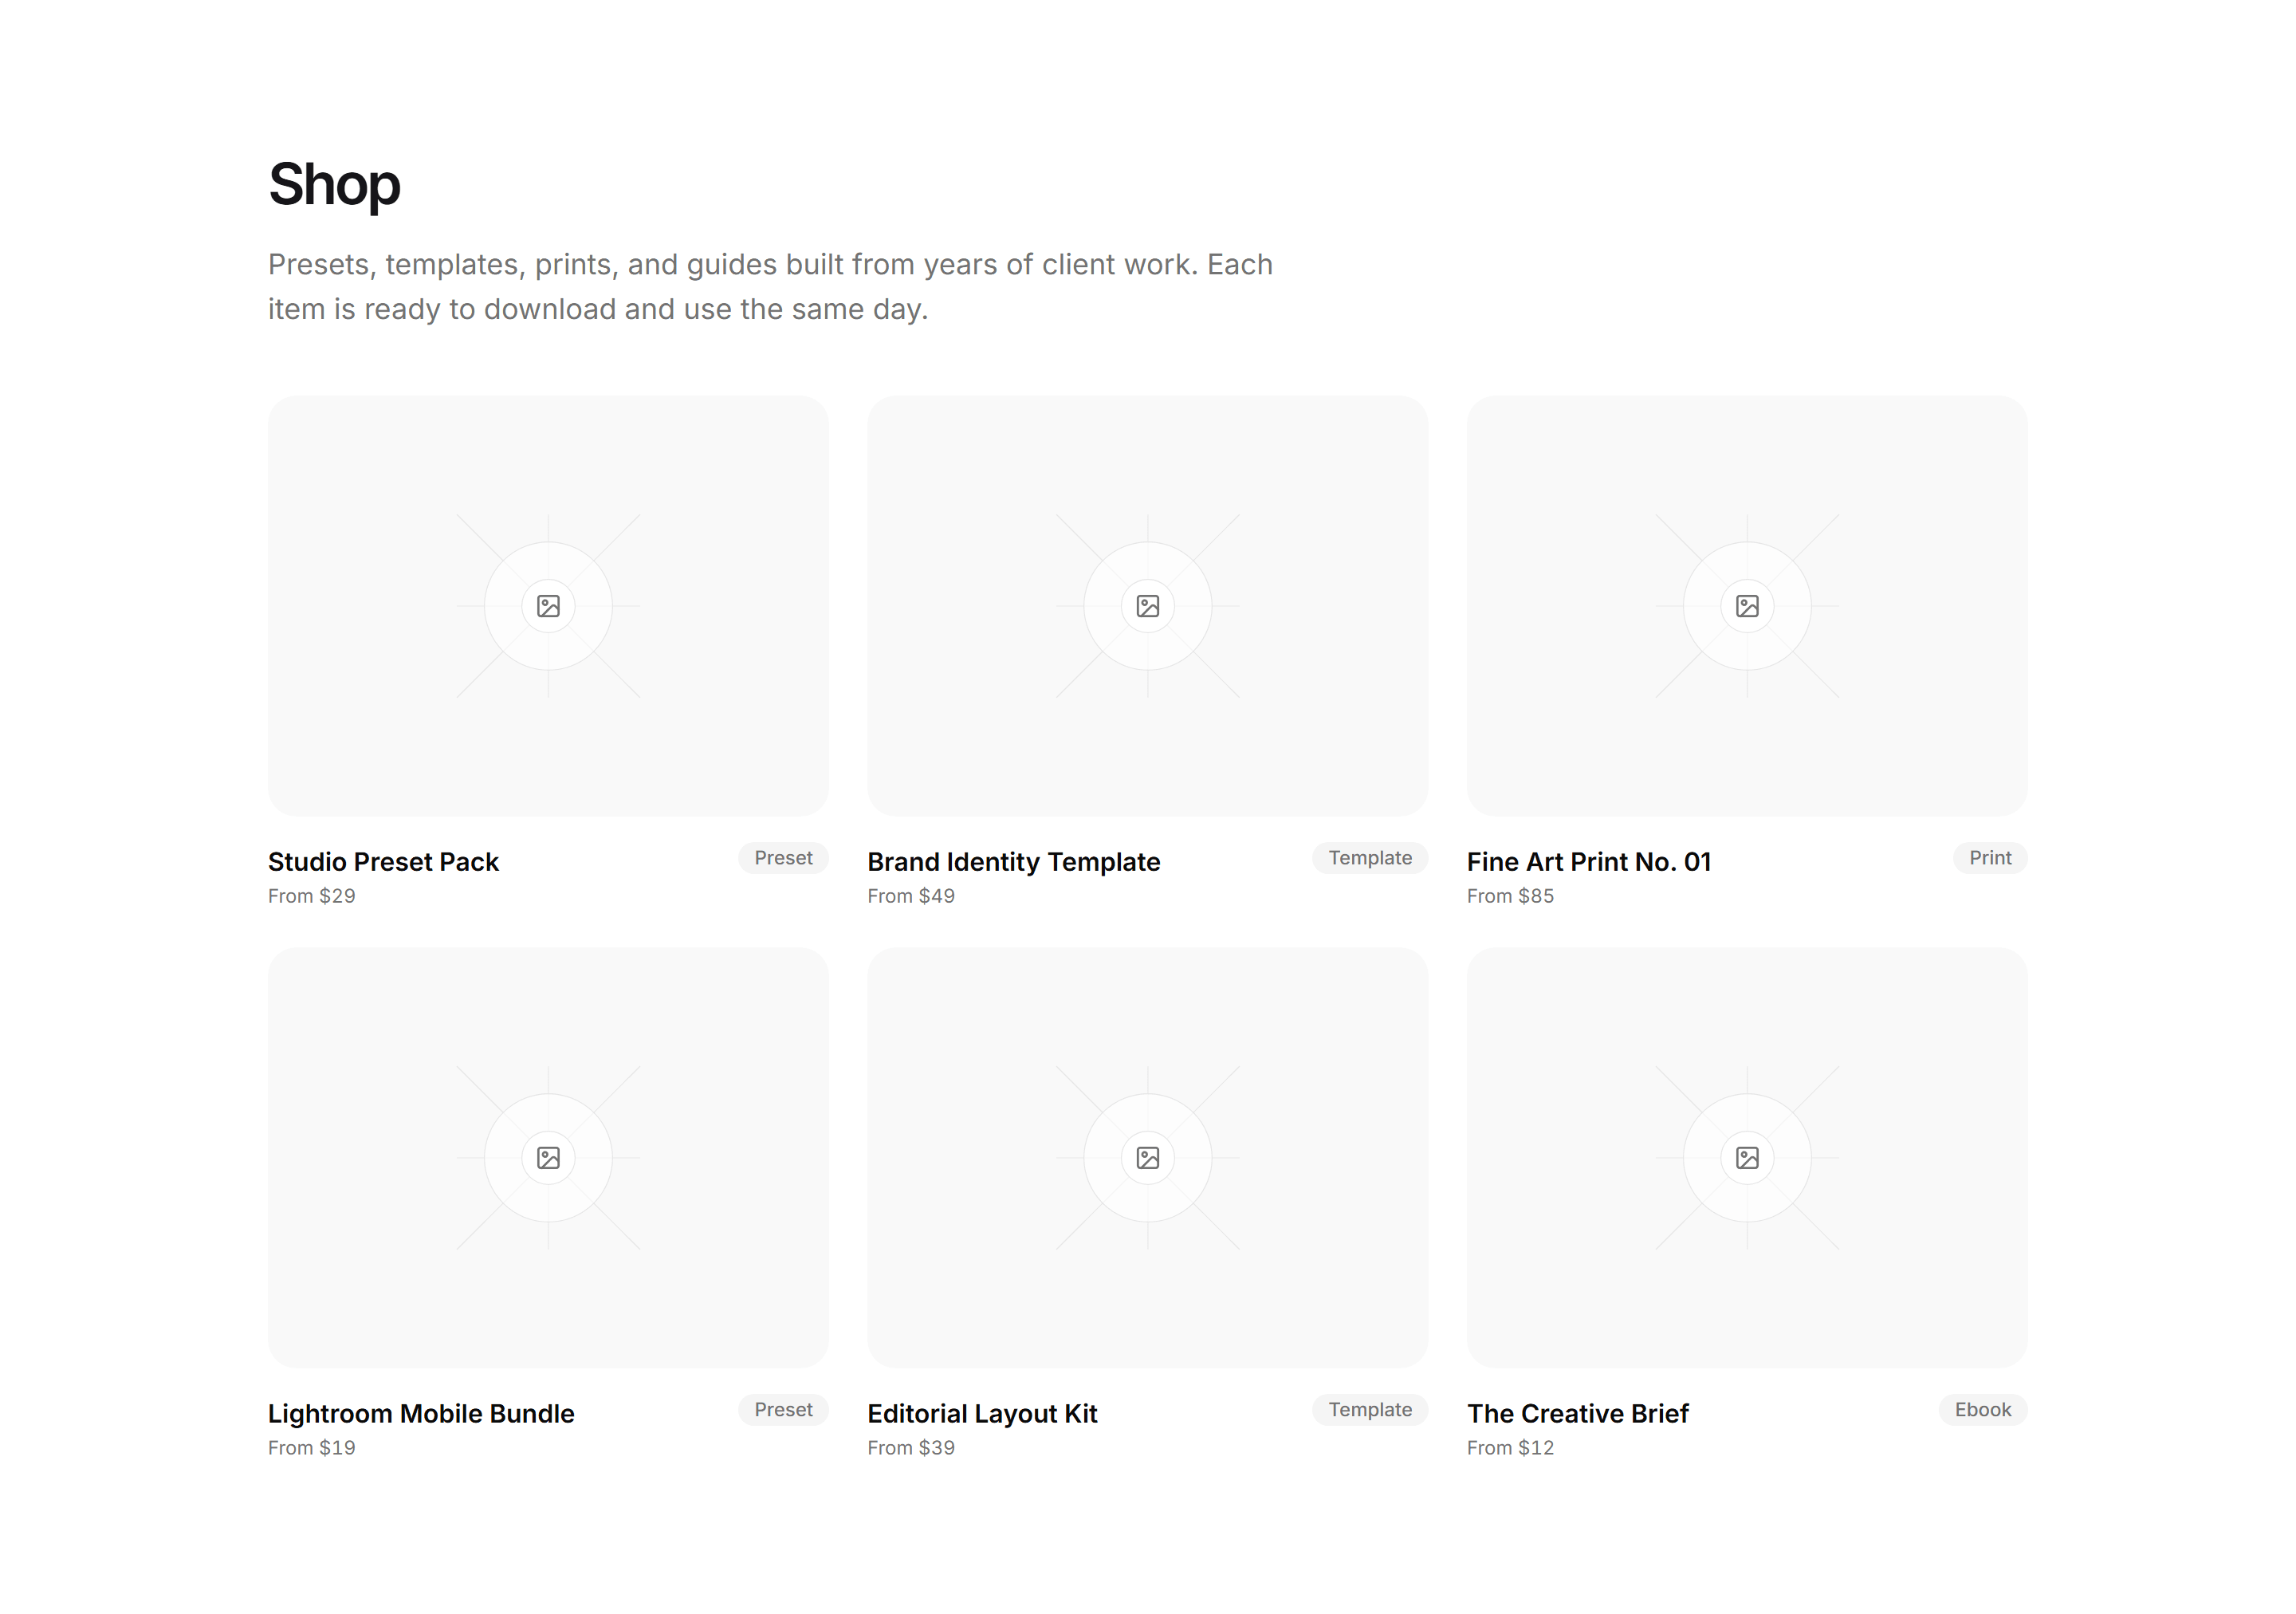Click the Lightroom Mobile Bundle title

(421, 1414)
